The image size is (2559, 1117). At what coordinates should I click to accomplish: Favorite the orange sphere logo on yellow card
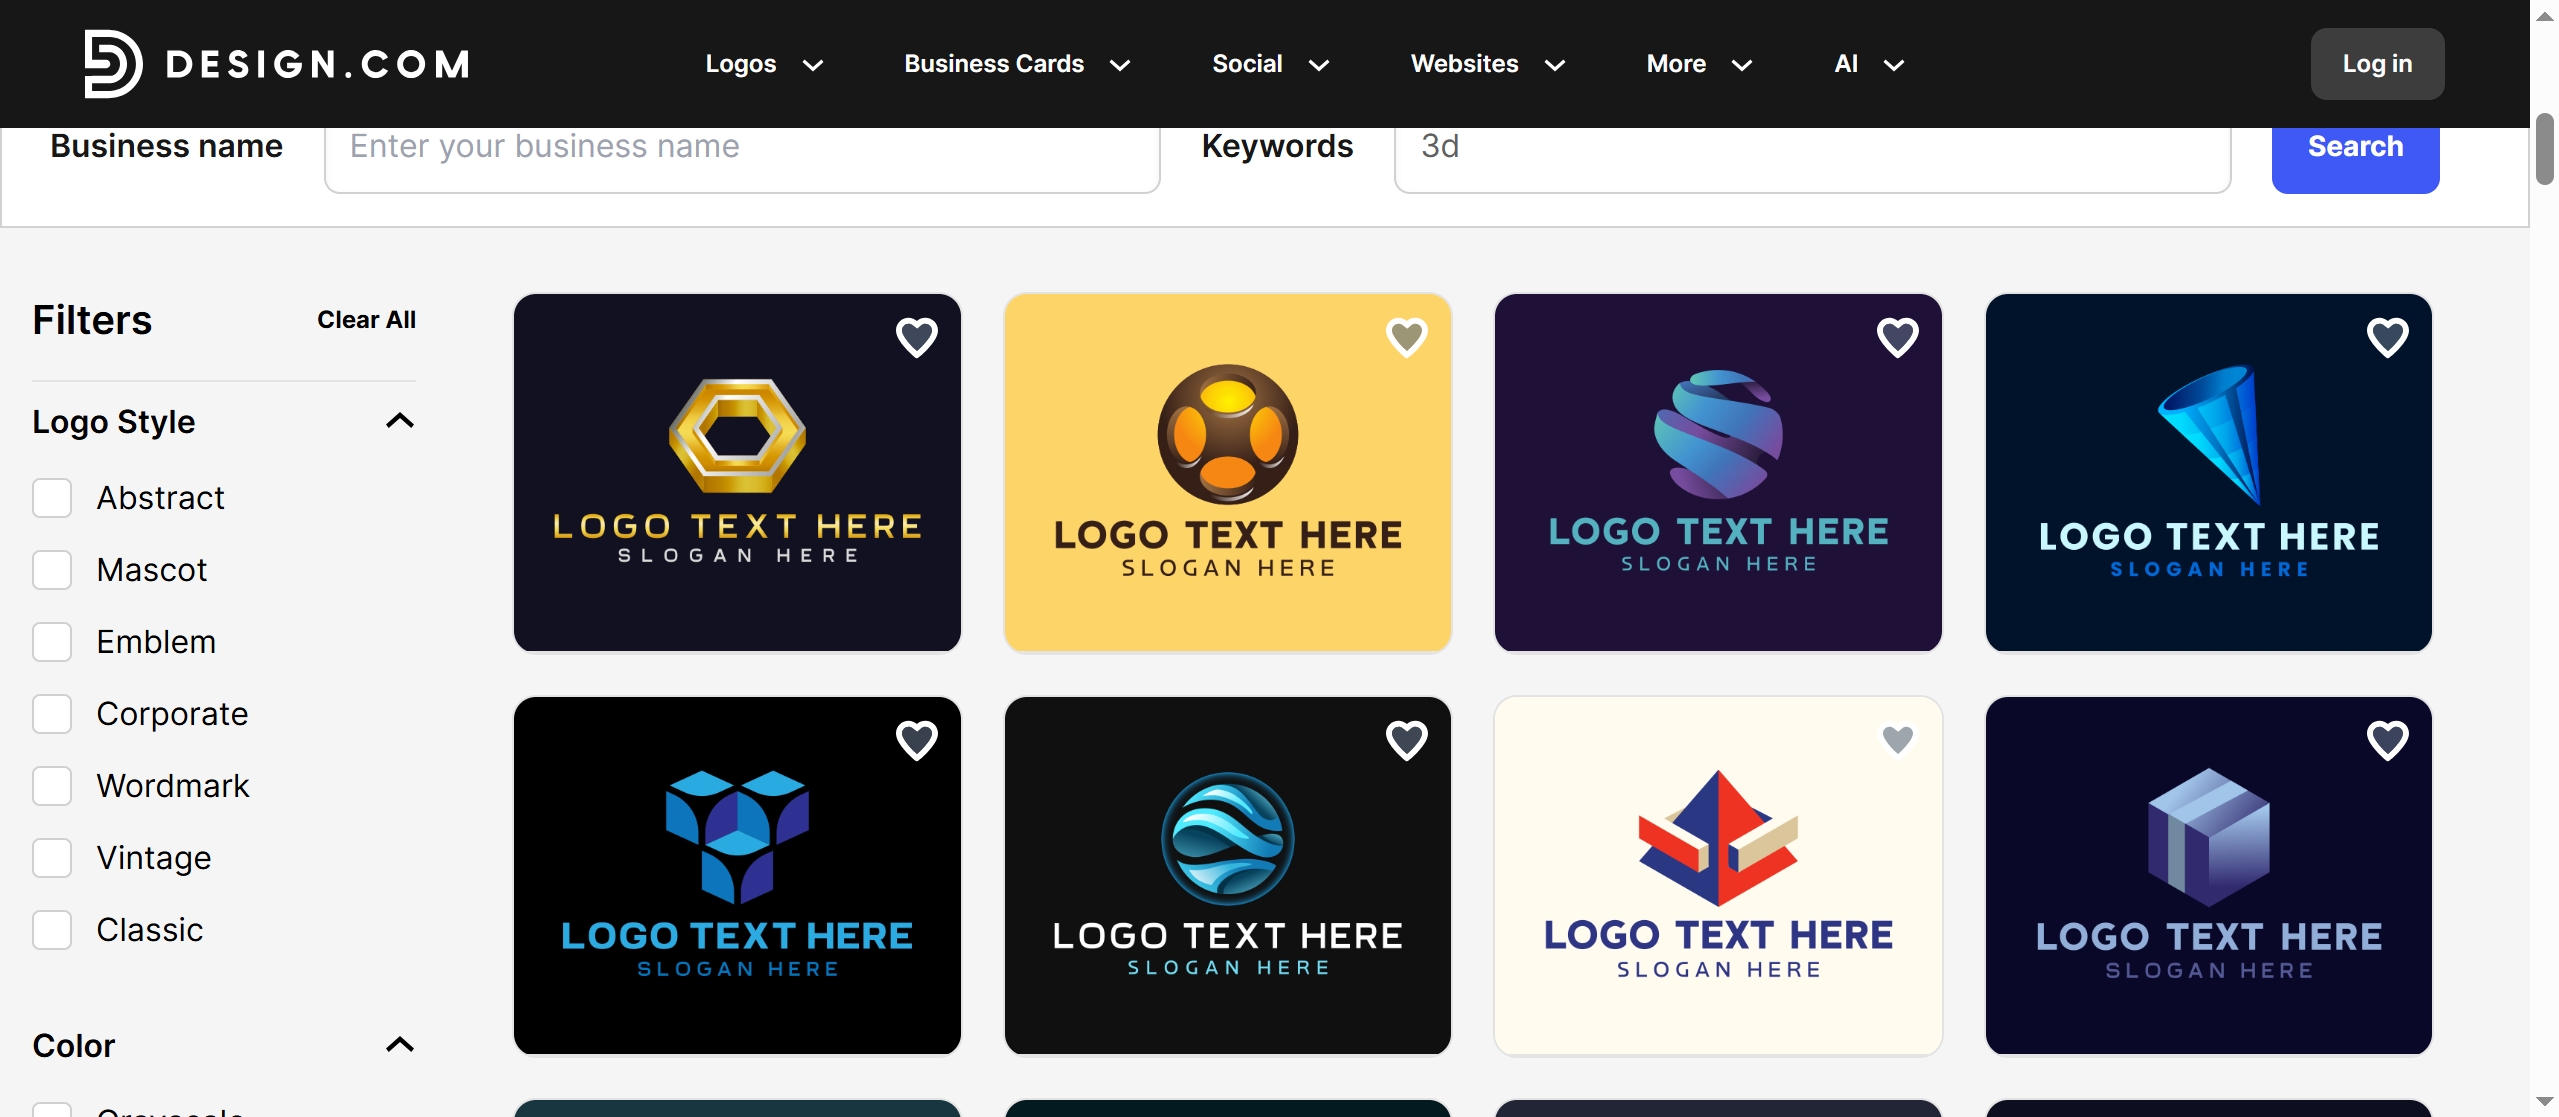point(1406,337)
